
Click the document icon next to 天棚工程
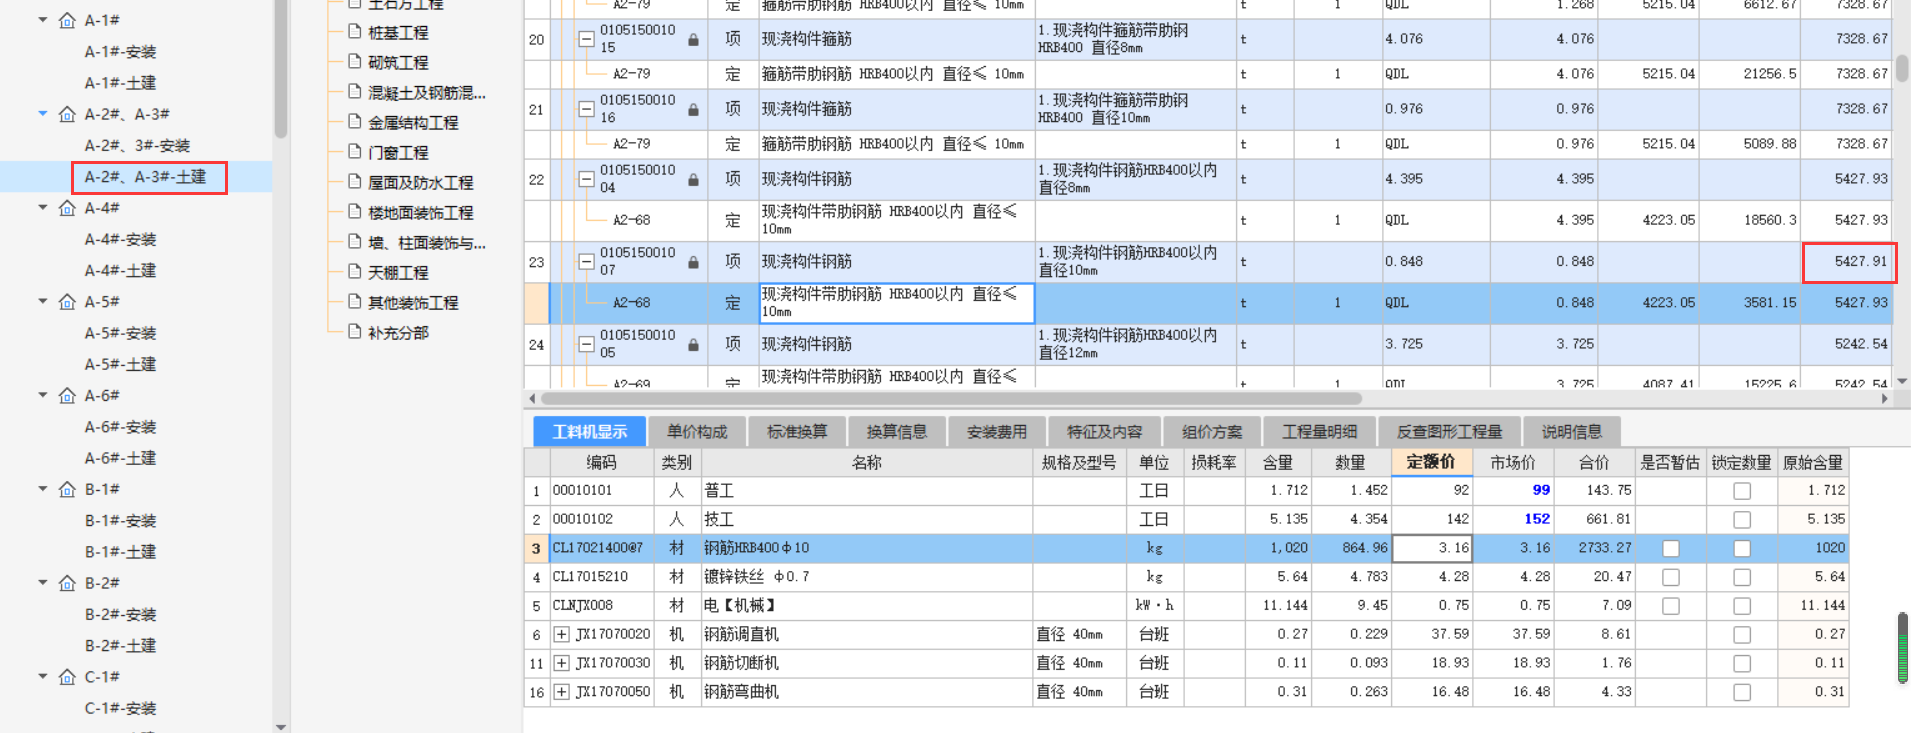pos(354,271)
